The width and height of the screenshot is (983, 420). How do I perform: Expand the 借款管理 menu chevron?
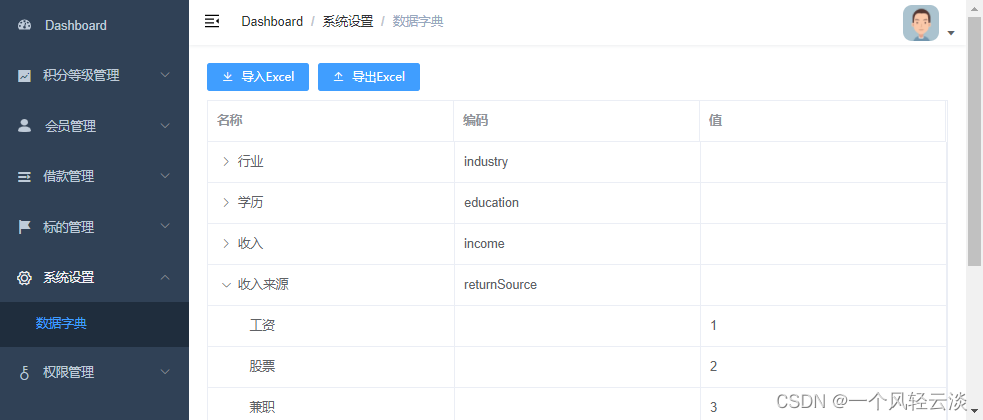pos(166,176)
